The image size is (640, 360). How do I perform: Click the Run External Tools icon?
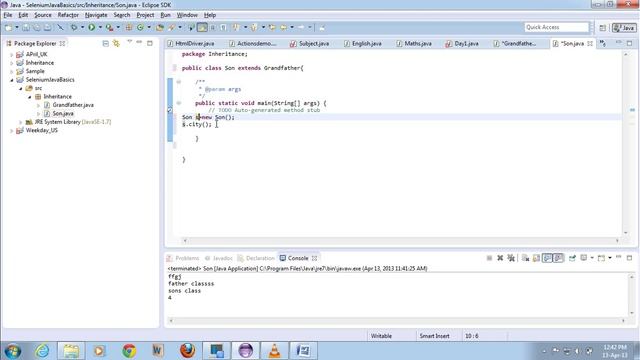click(x=109, y=27)
